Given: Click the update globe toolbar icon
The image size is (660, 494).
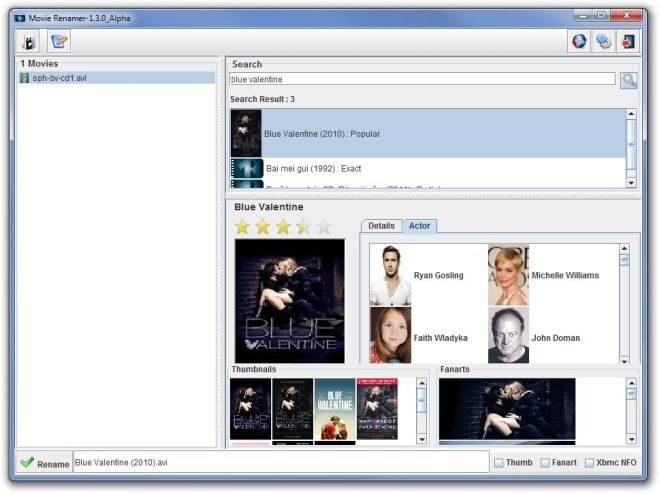Looking at the screenshot, I should coord(579,41).
